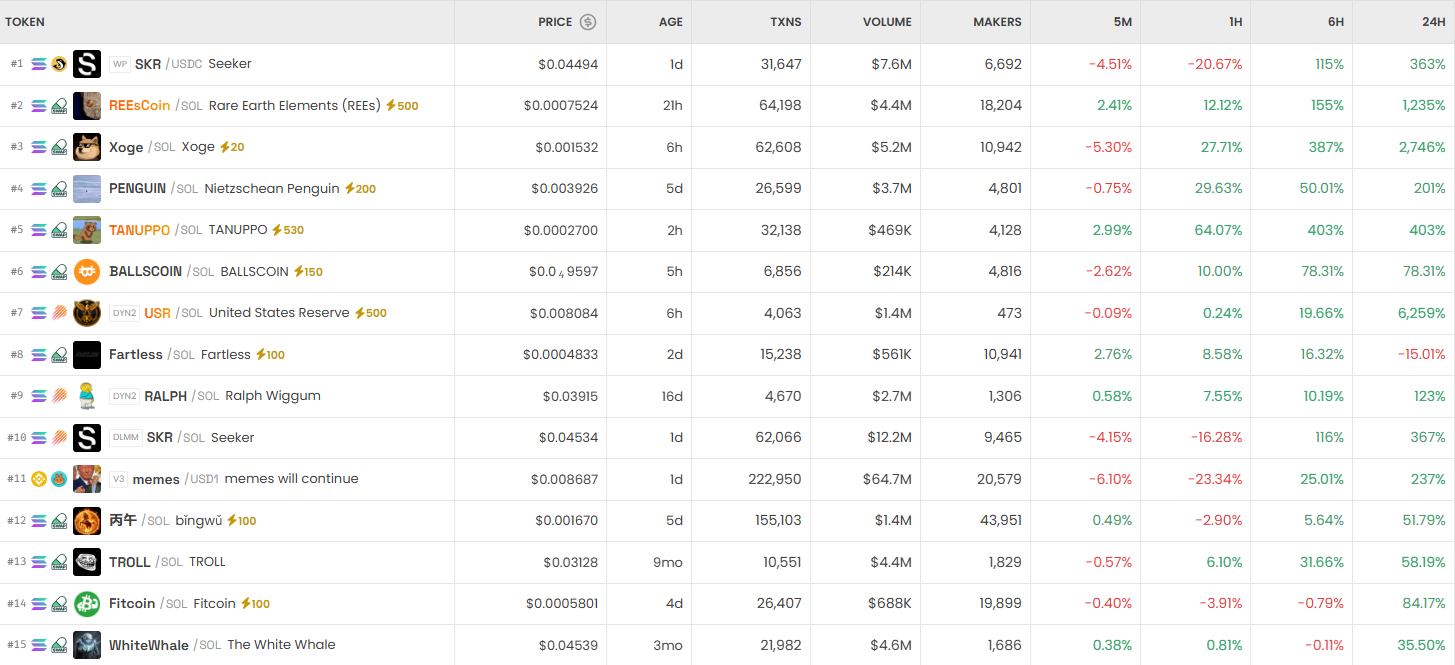Sort tokens by the AGE column header
Image resolution: width=1455 pixels, height=665 pixels.
point(670,22)
